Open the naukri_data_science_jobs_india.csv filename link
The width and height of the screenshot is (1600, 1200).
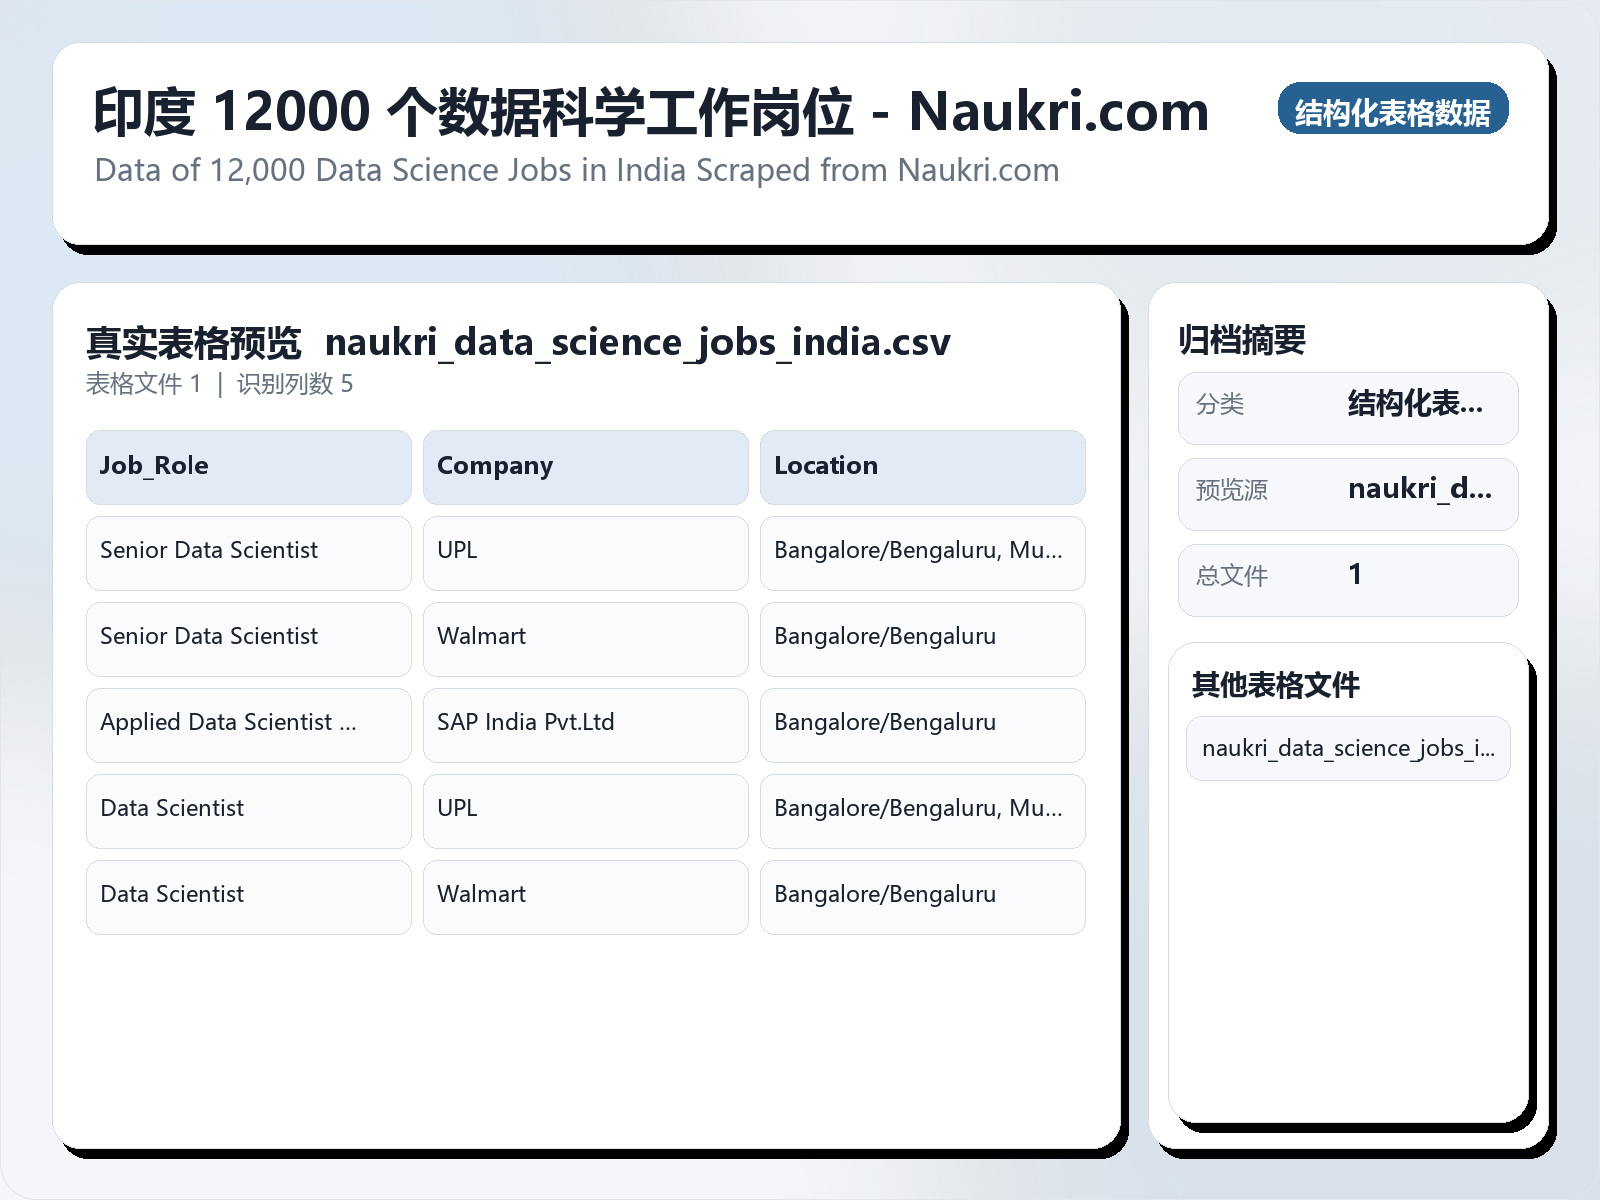pos(637,342)
